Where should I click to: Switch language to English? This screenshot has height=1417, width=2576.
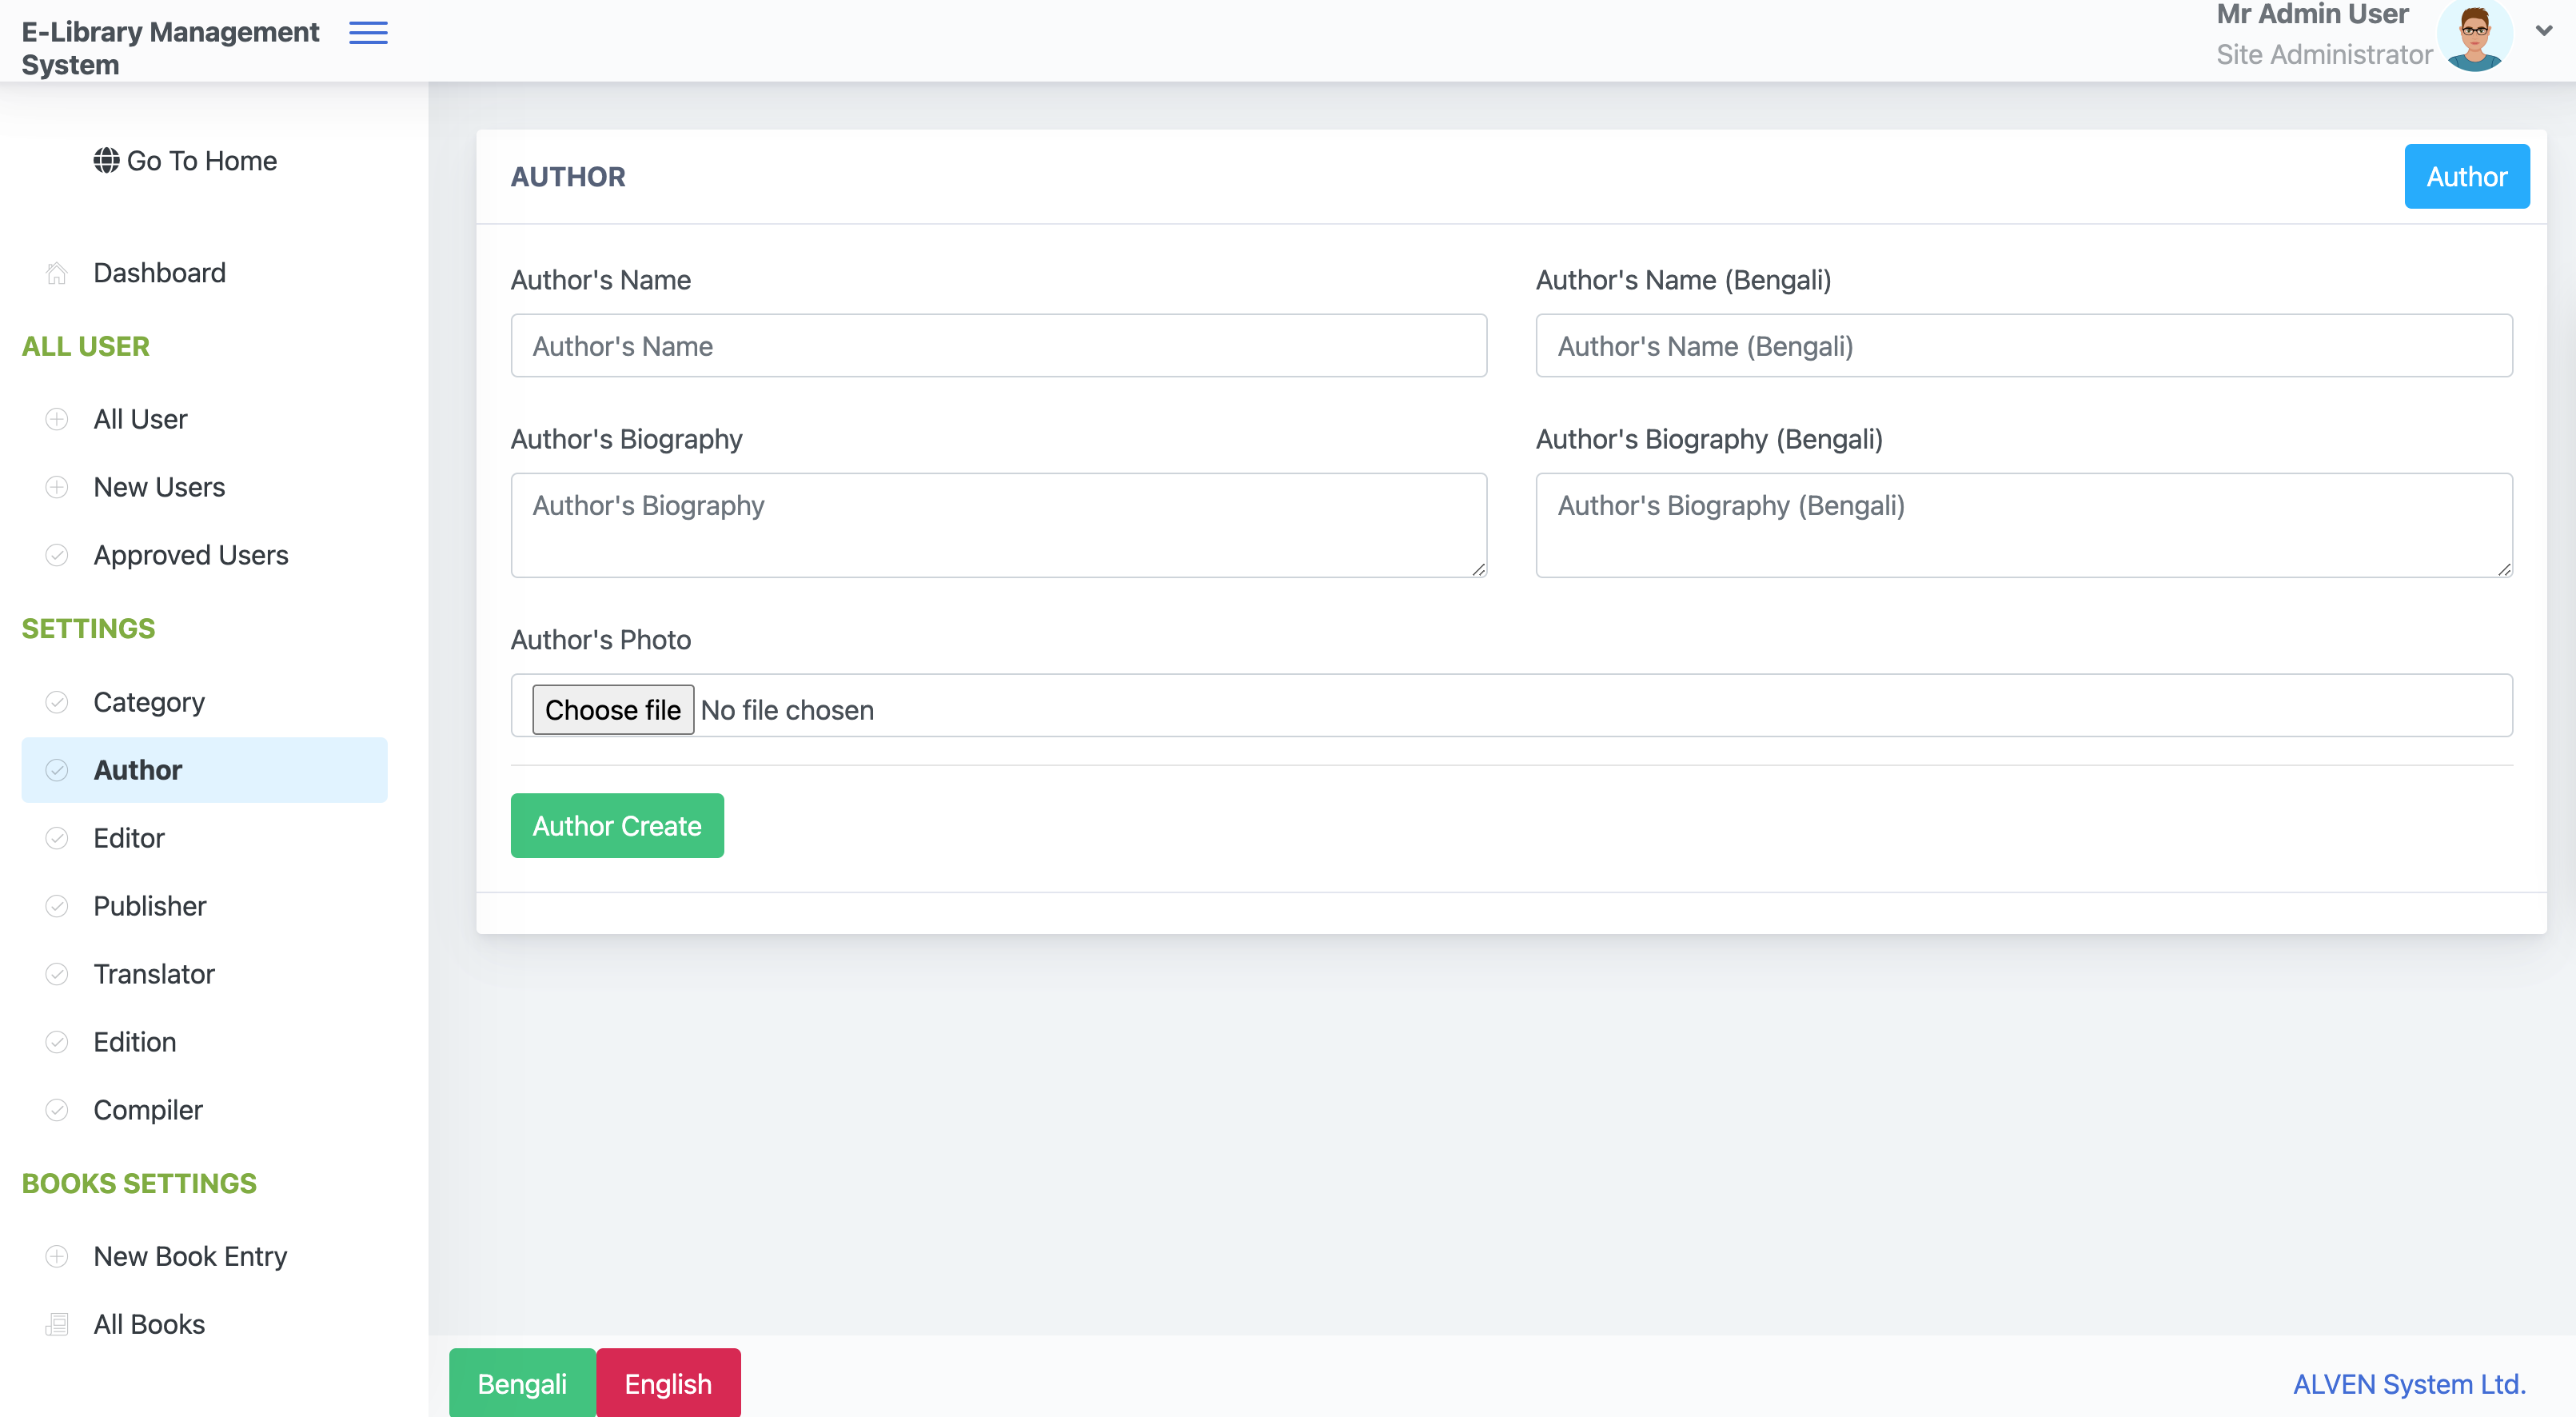click(668, 1383)
